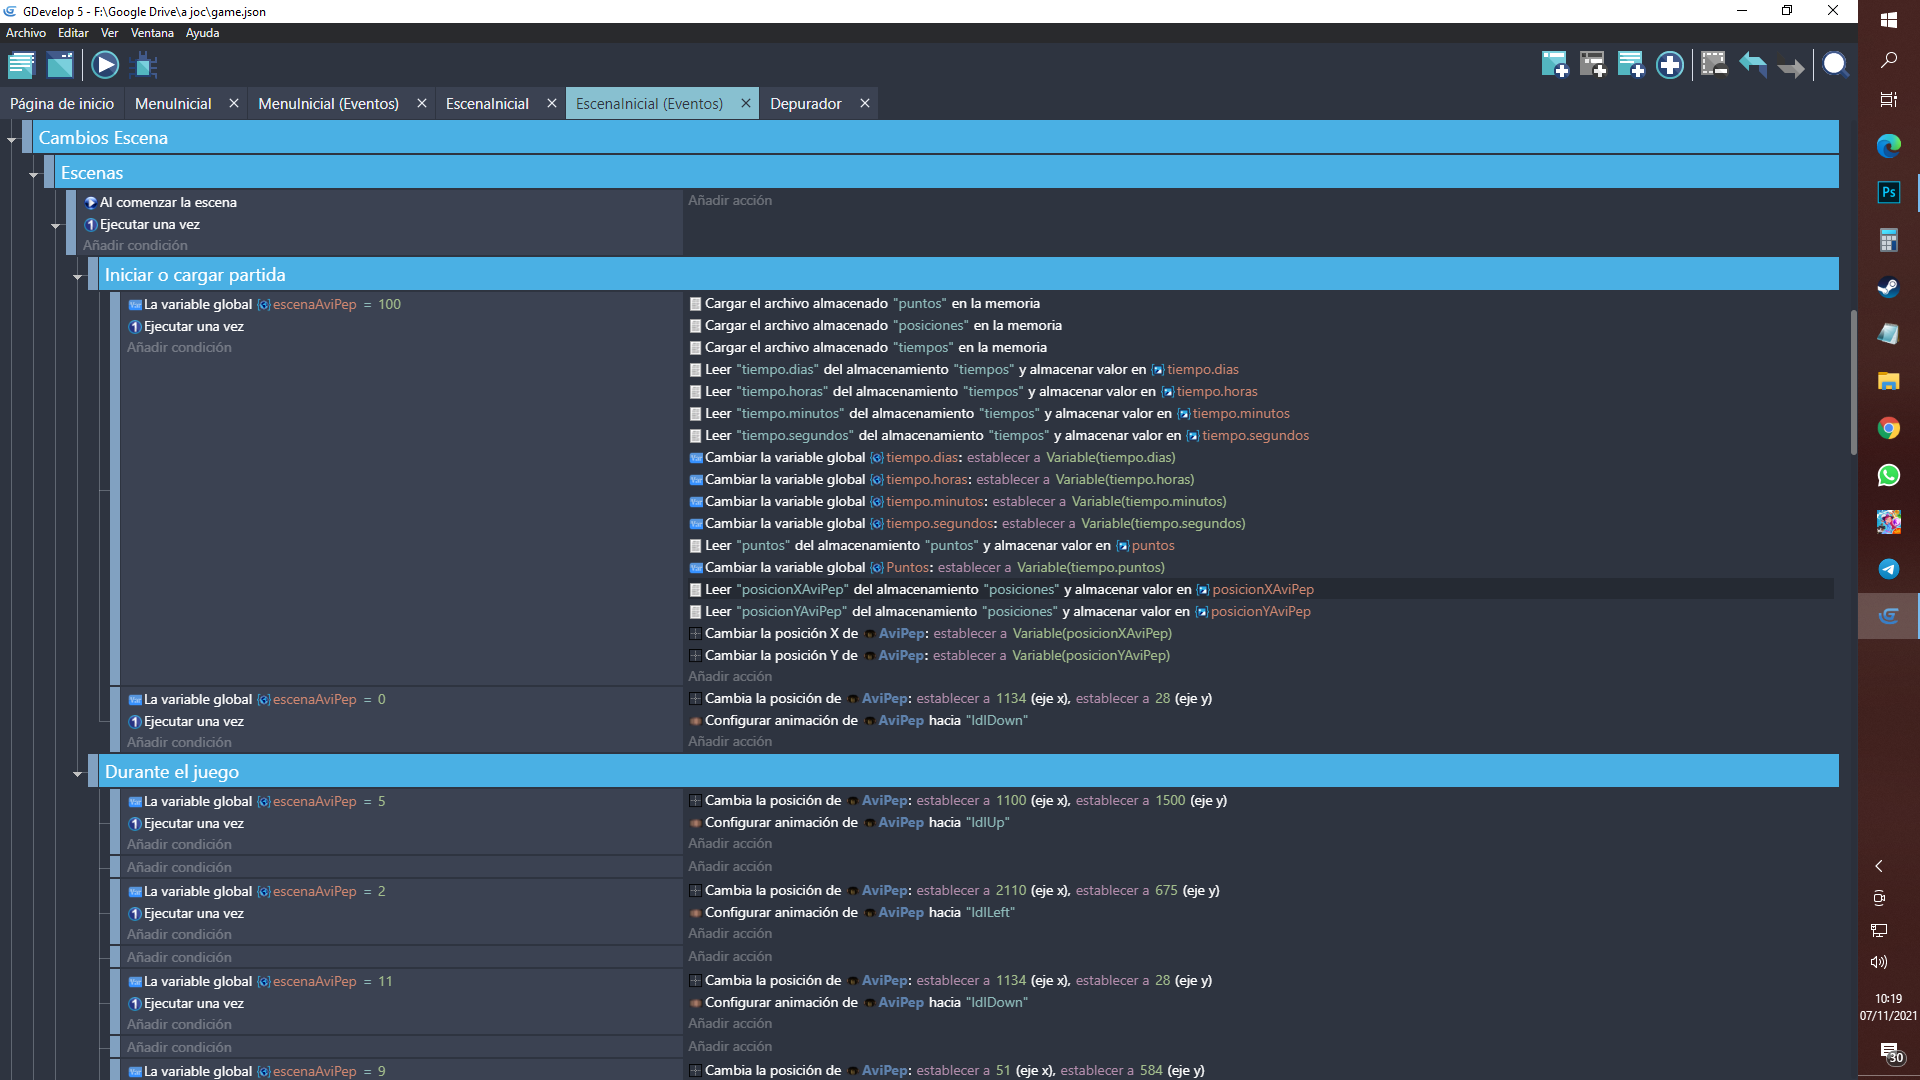Click the events sheet vertical scrollbar

[1852, 383]
